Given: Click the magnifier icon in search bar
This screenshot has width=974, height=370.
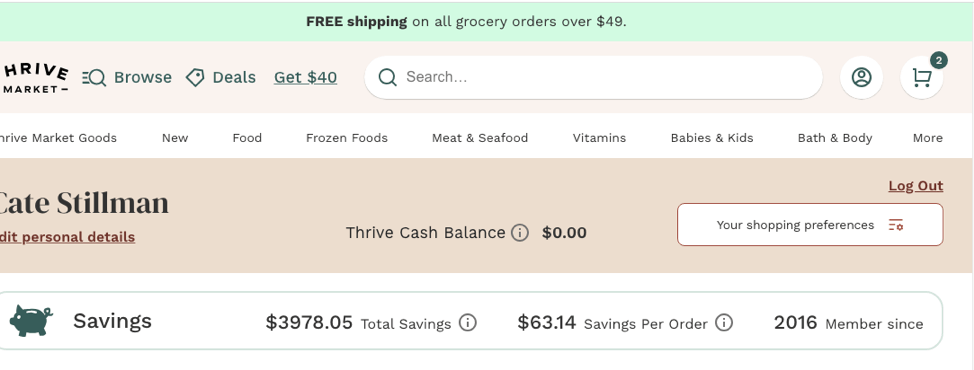Looking at the screenshot, I should tap(387, 78).
